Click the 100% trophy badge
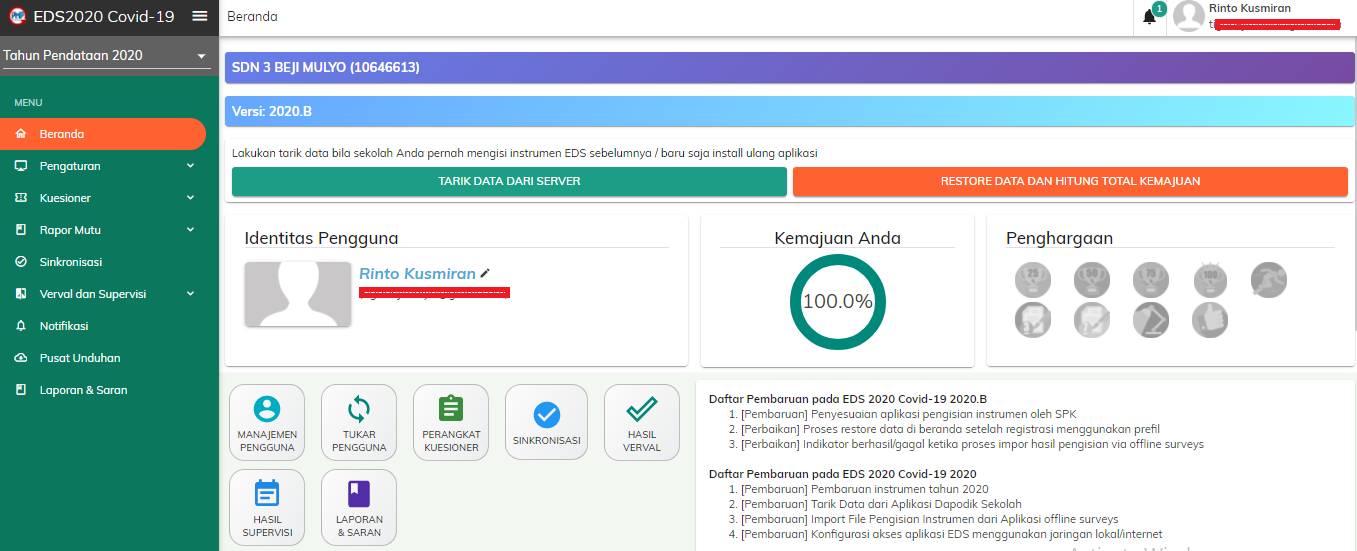 coord(1210,280)
